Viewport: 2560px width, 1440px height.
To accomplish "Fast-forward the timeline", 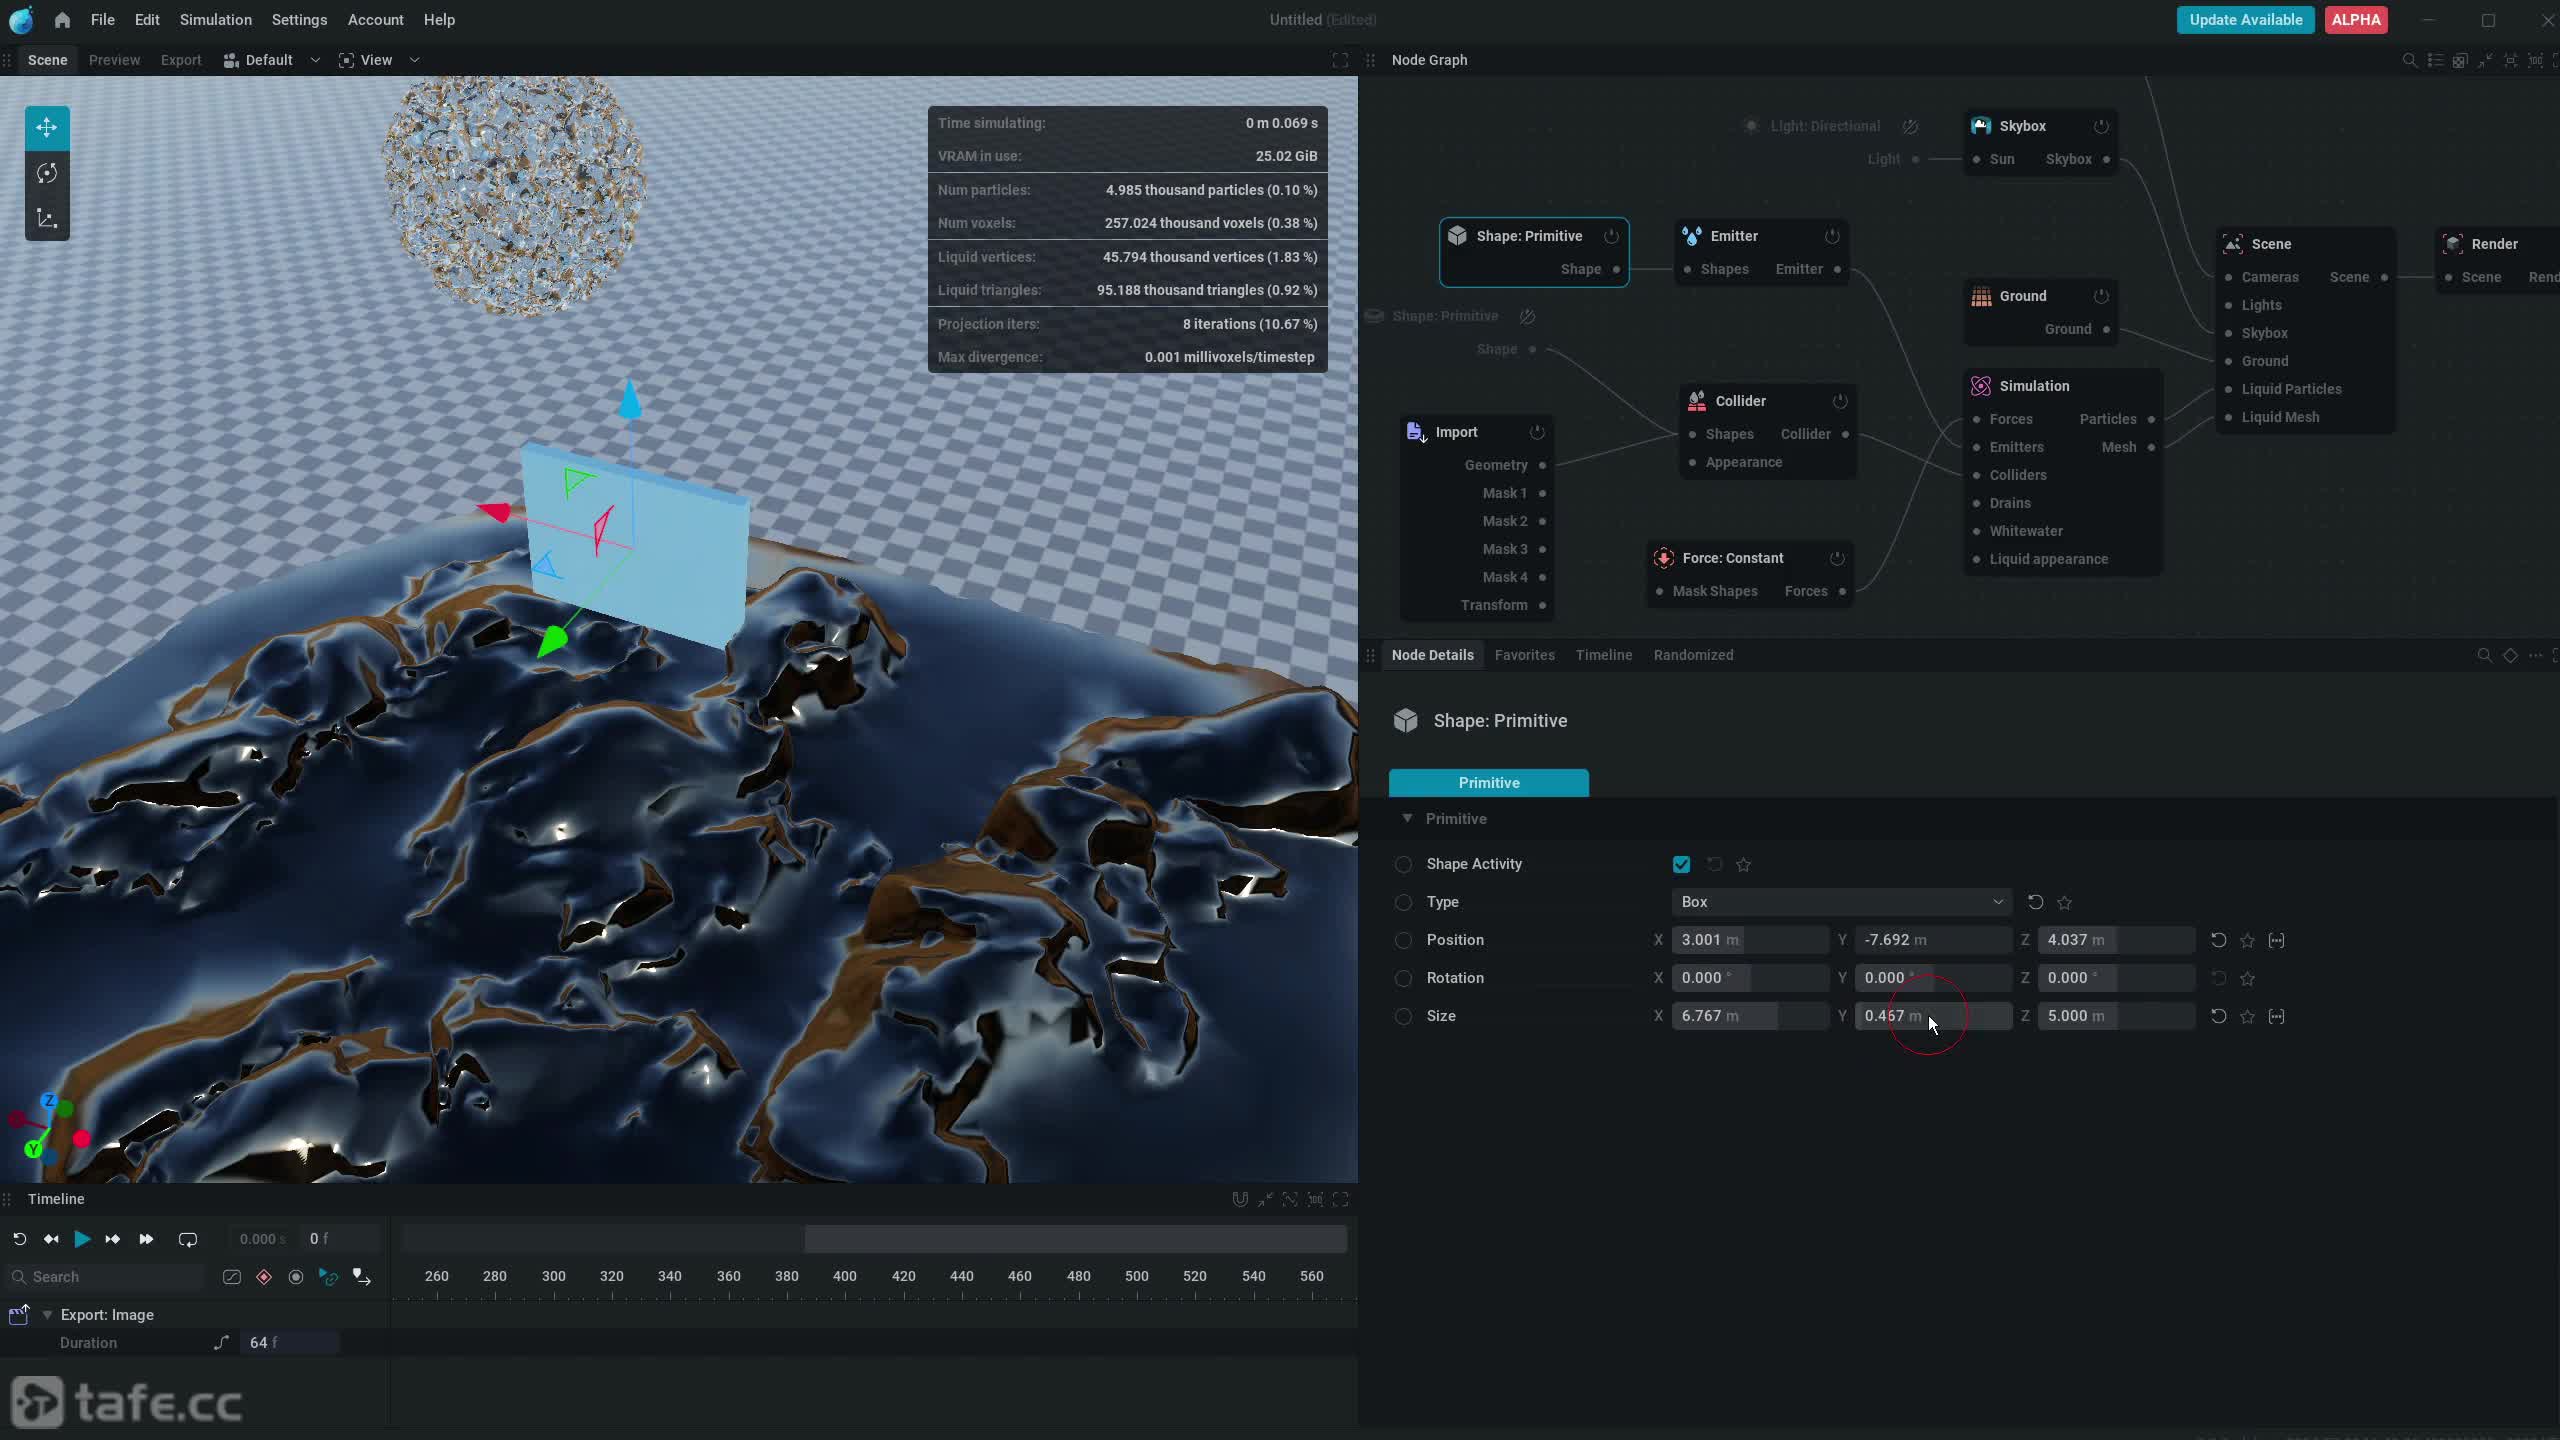I will (x=146, y=1239).
